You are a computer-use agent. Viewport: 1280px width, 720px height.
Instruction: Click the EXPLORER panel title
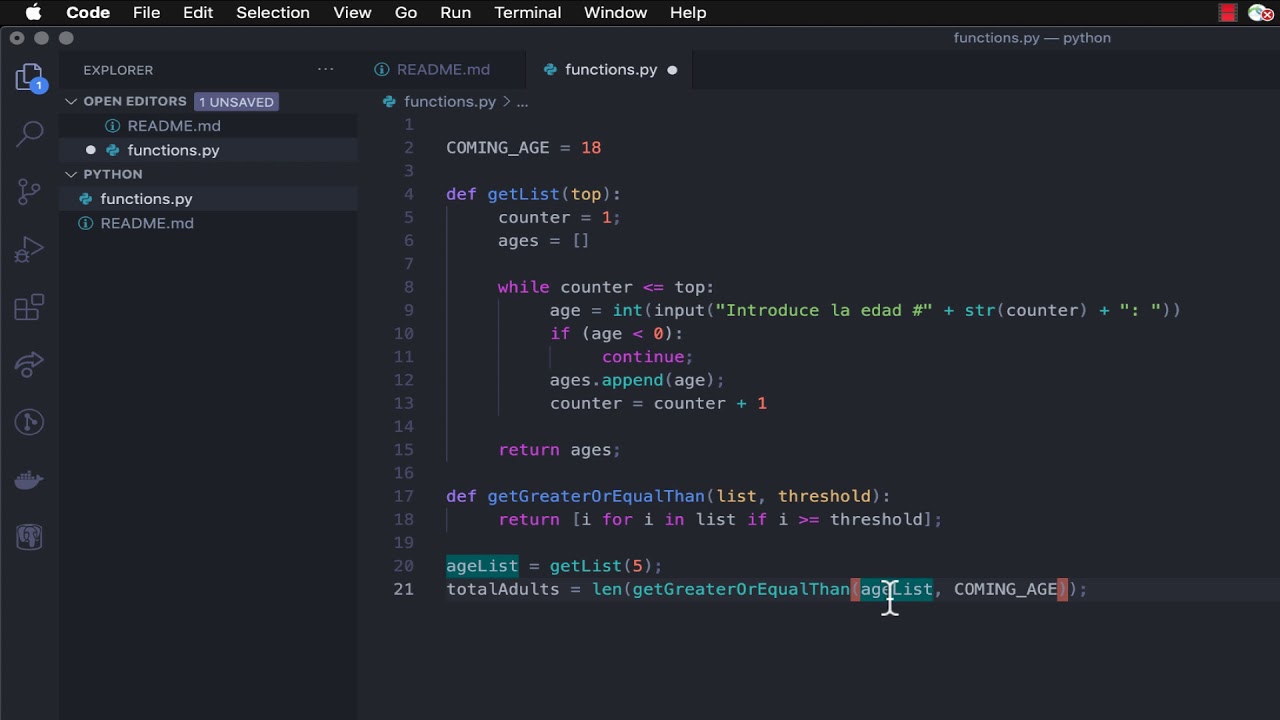click(x=118, y=70)
